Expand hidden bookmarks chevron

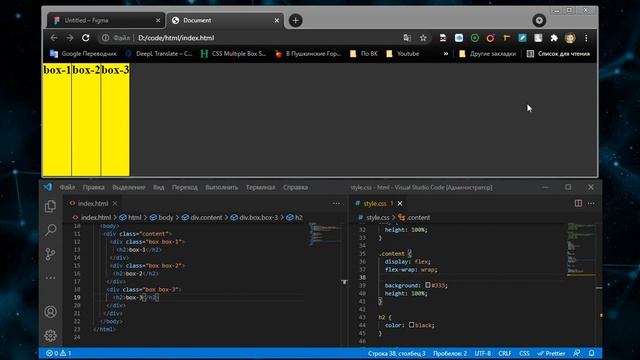click(x=446, y=54)
